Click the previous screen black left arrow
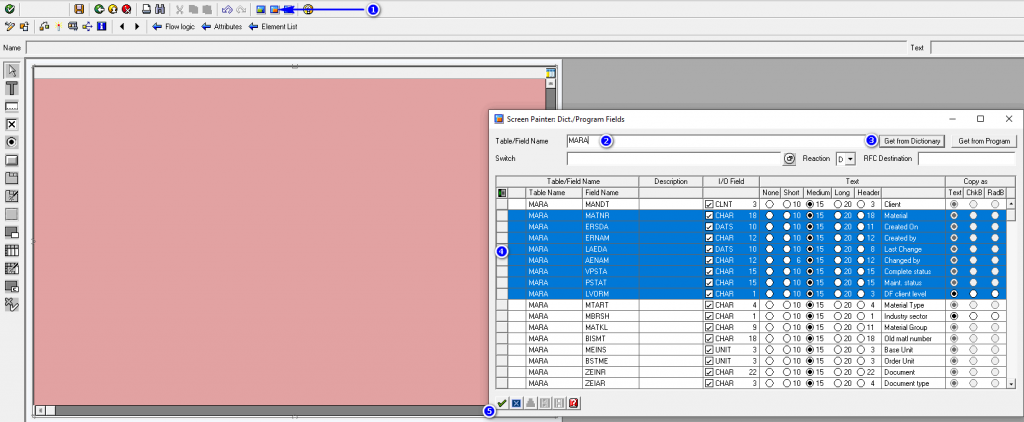This screenshot has height=422, width=1024. (x=122, y=27)
